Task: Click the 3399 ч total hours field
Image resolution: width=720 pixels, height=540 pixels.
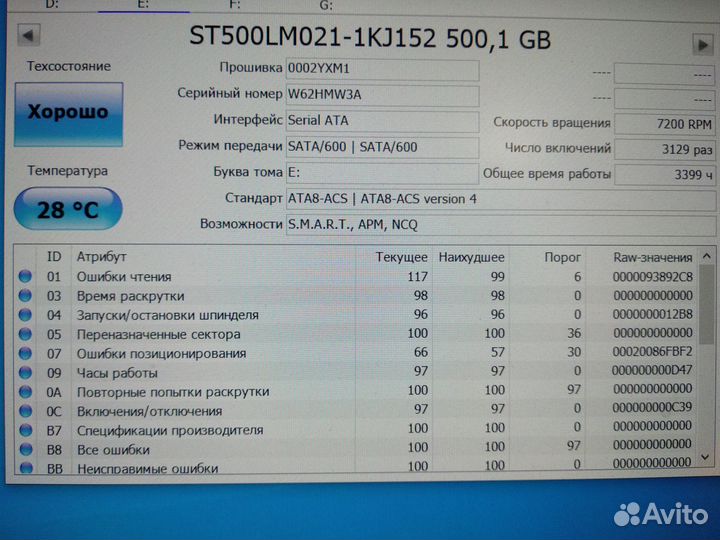Action: coord(664,175)
